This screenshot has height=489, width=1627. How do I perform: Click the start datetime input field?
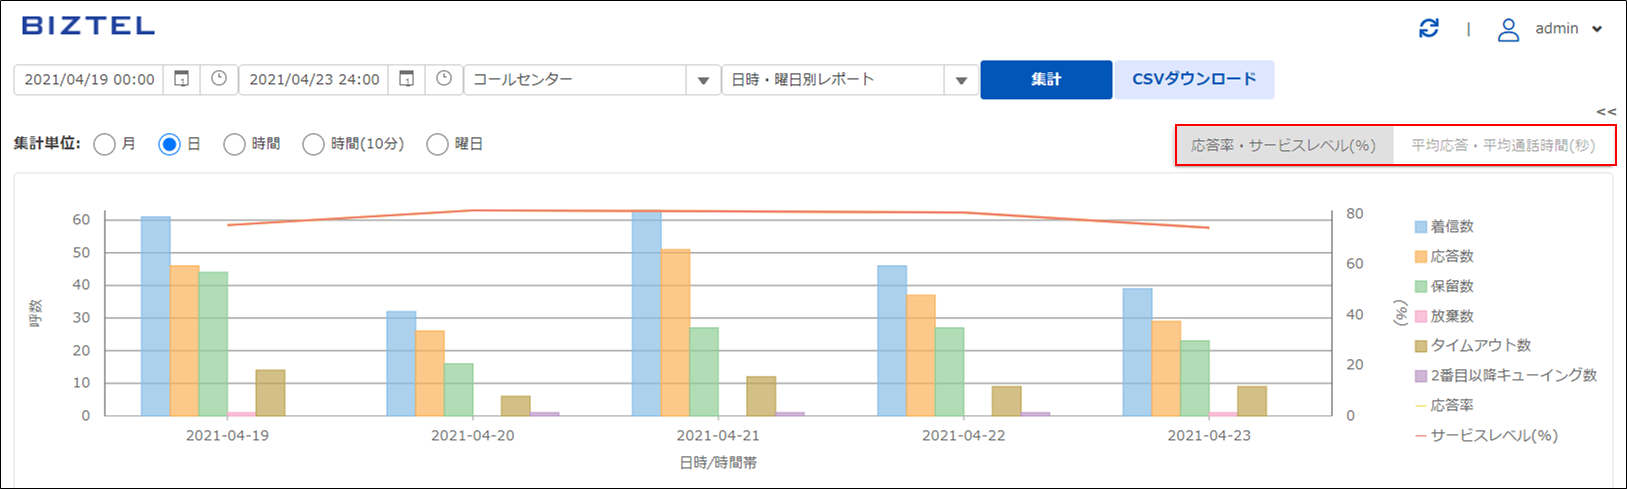click(x=89, y=80)
